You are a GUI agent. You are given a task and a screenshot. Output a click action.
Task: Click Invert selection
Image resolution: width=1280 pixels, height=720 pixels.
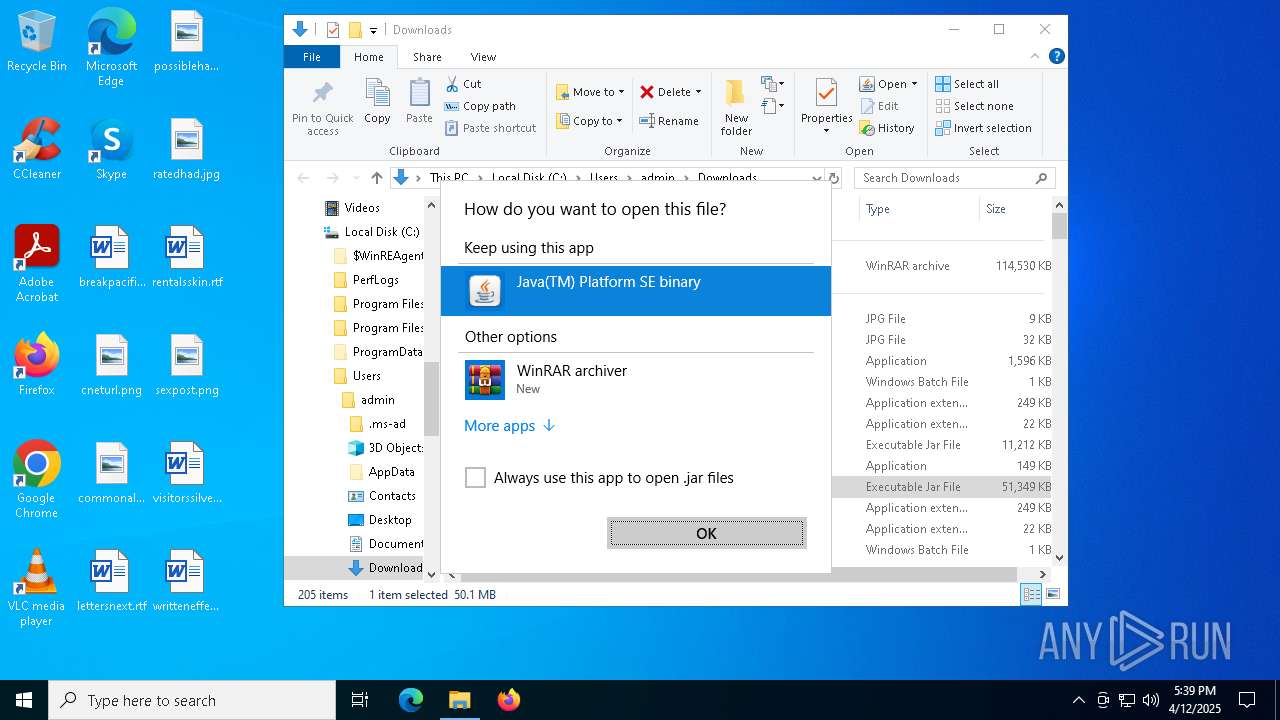click(983, 128)
